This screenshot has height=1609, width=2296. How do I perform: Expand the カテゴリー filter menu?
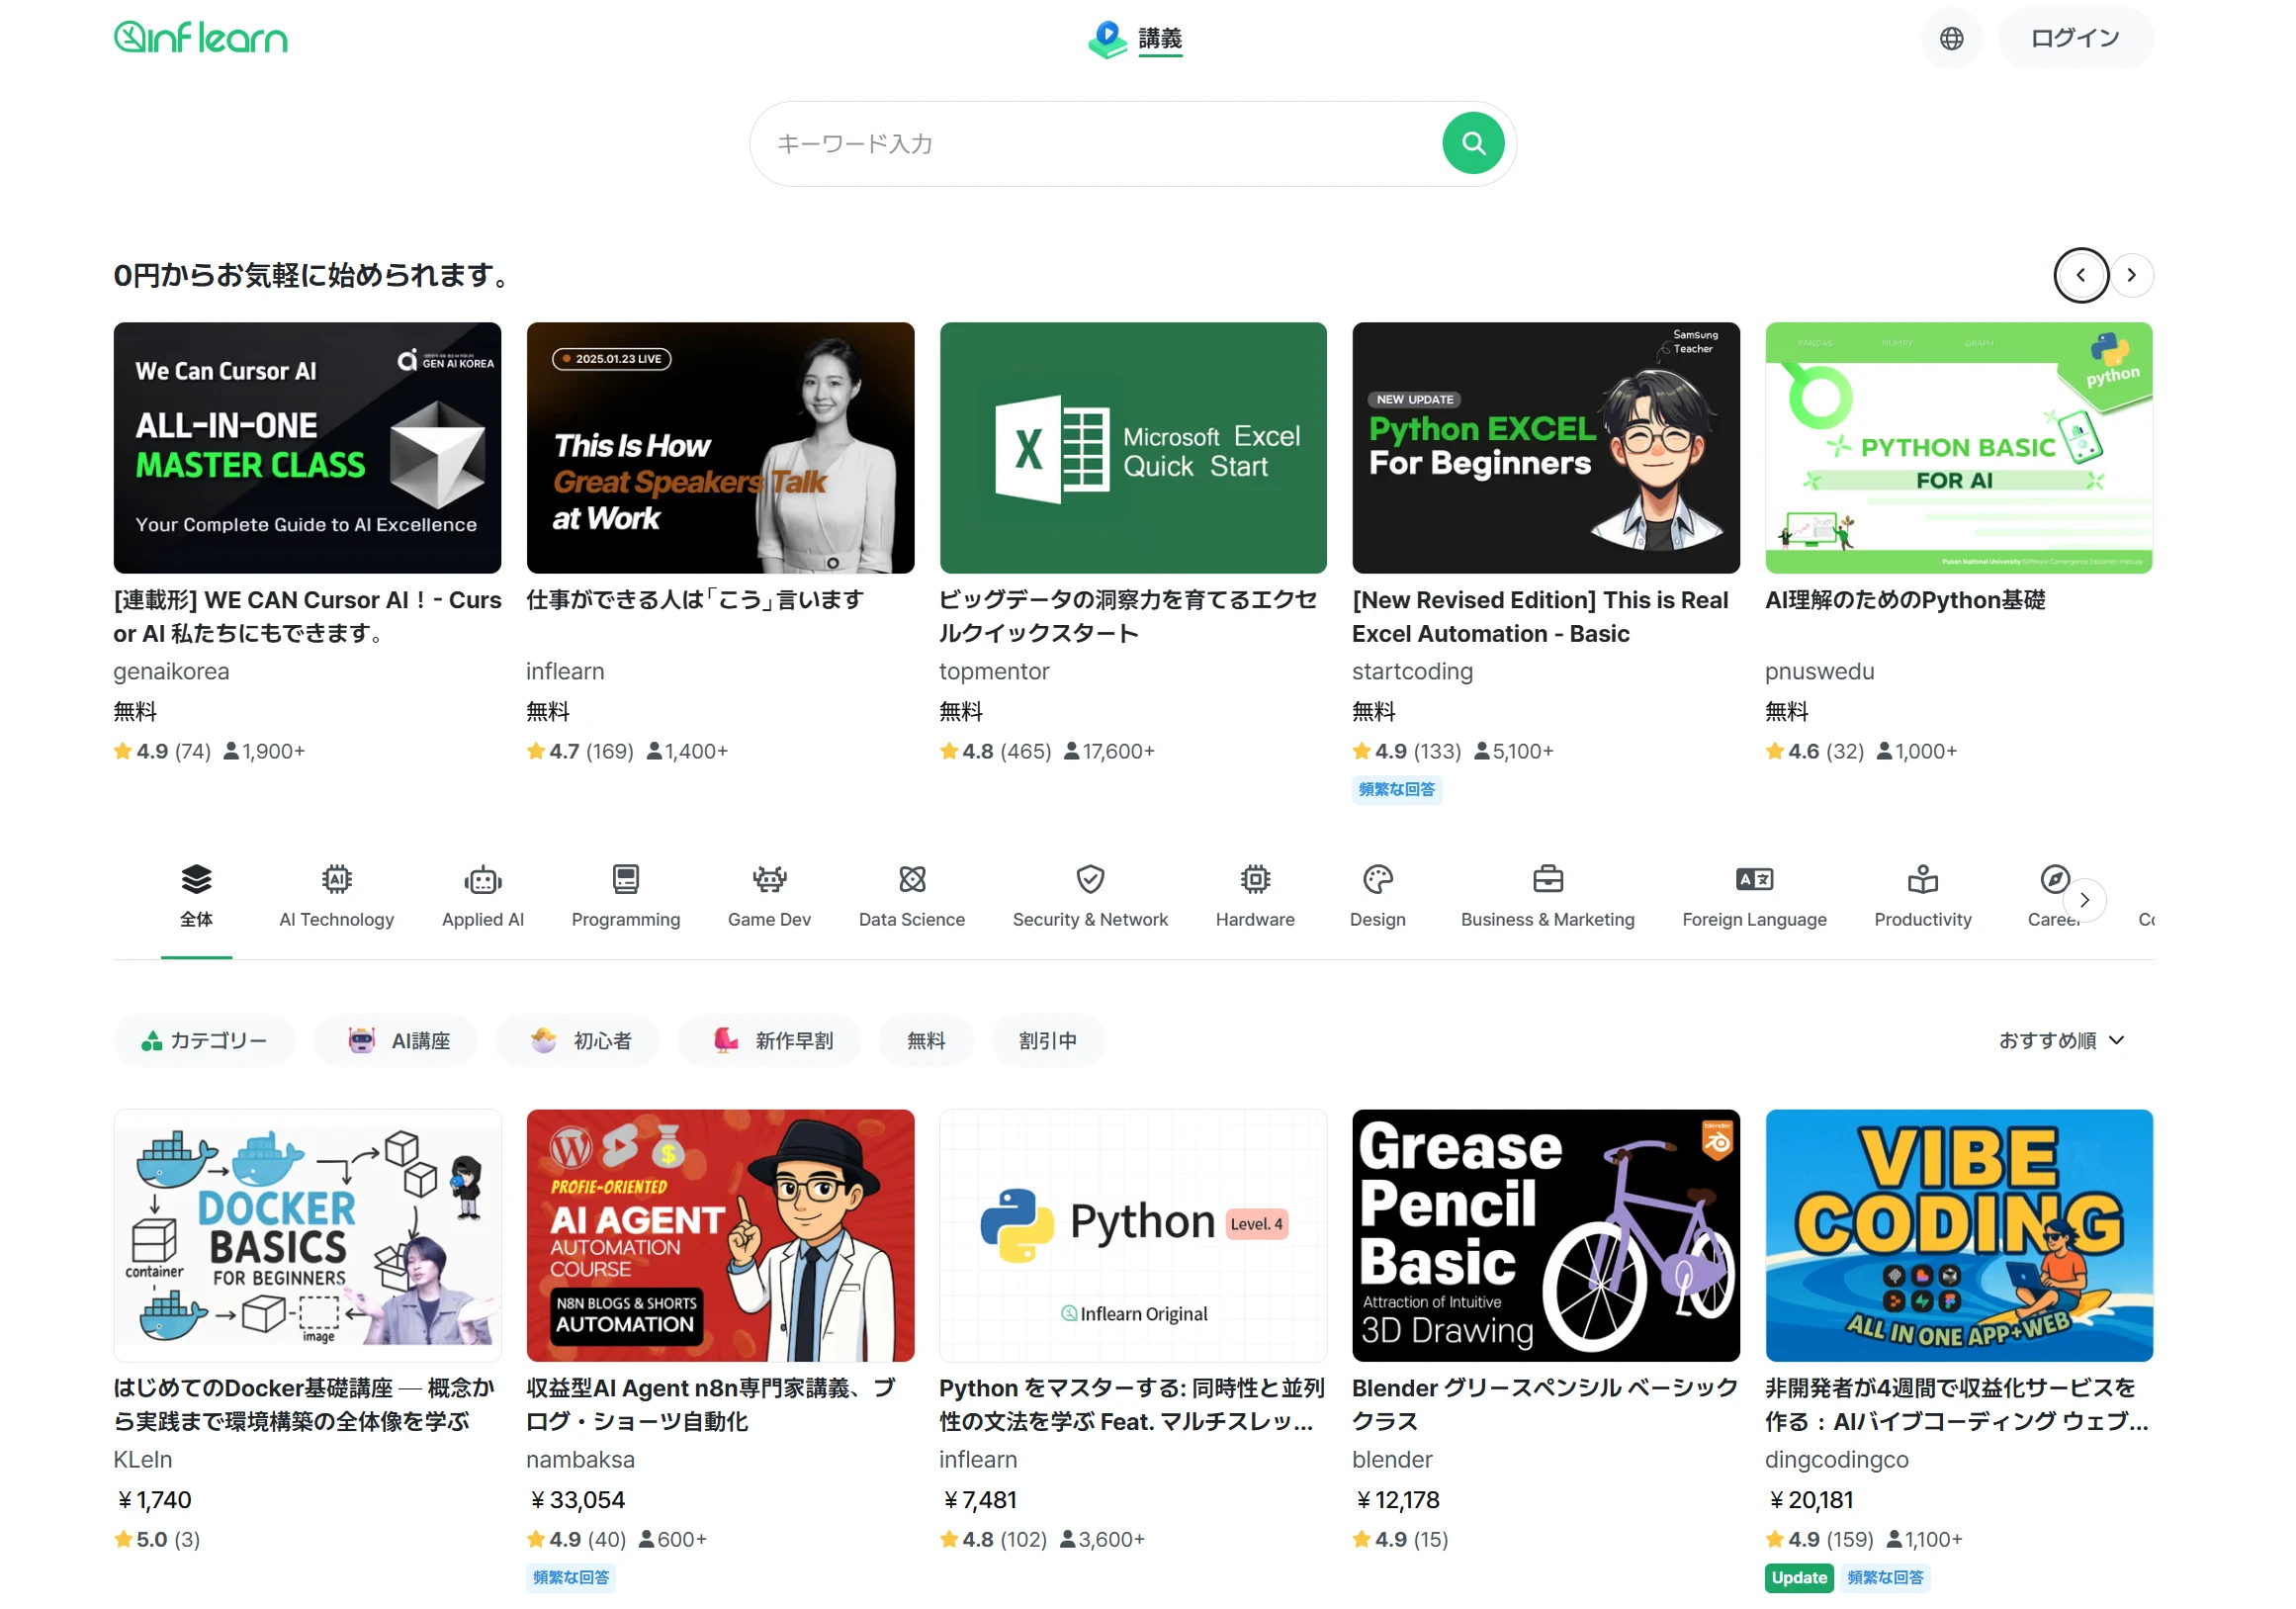tap(204, 1041)
